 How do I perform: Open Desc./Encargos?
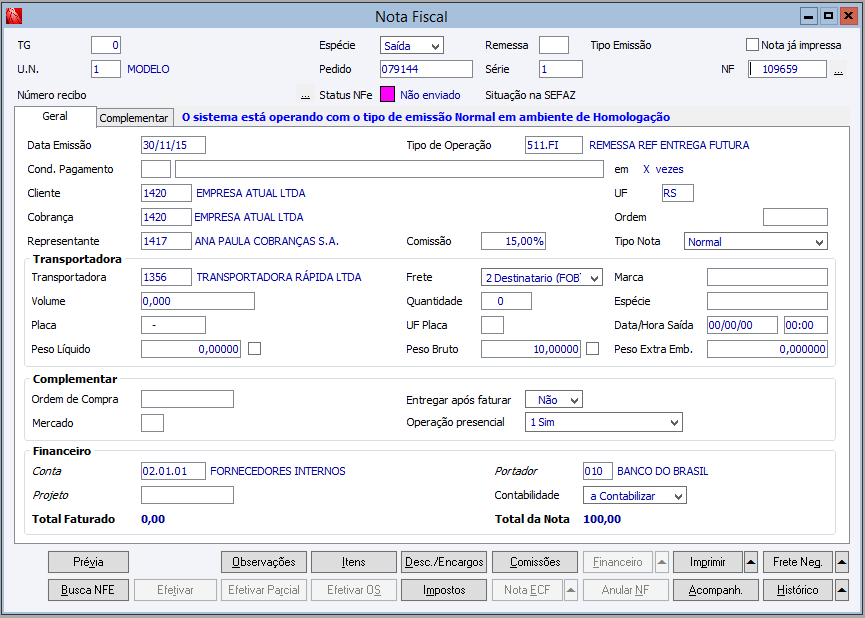tap(444, 562)
